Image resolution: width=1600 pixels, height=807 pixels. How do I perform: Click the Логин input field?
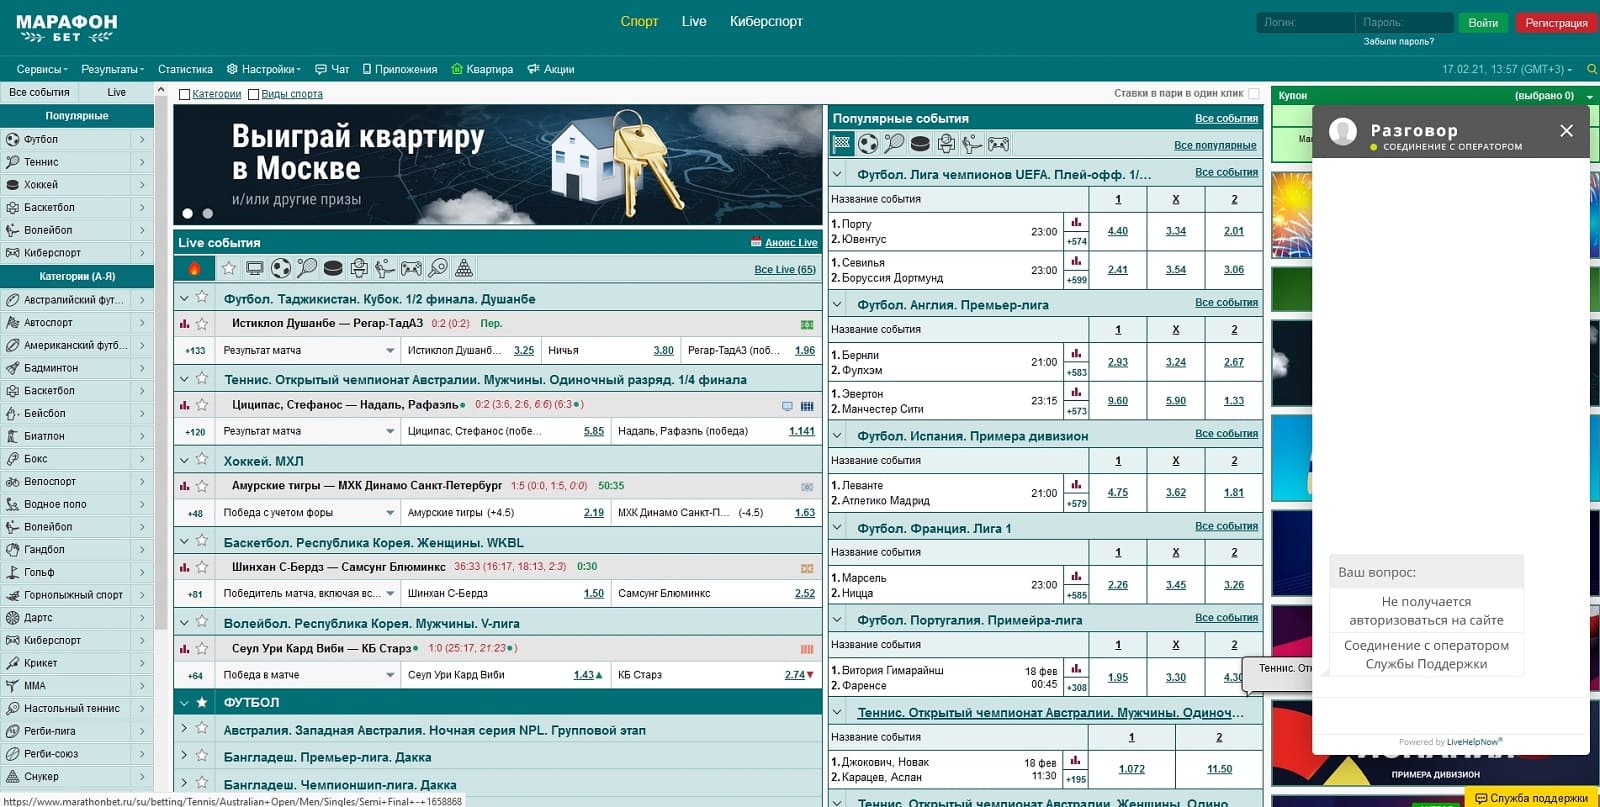point(1305,22)
